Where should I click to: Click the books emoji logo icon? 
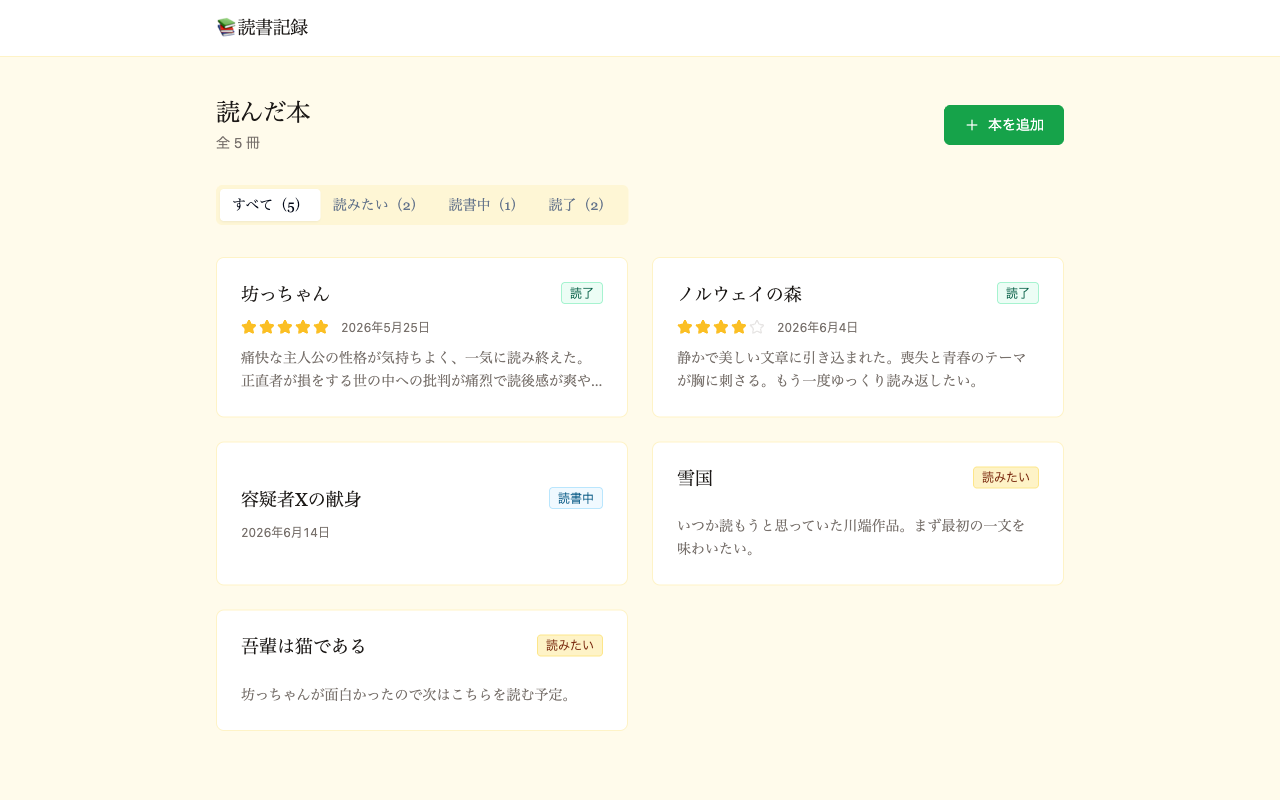226,27
